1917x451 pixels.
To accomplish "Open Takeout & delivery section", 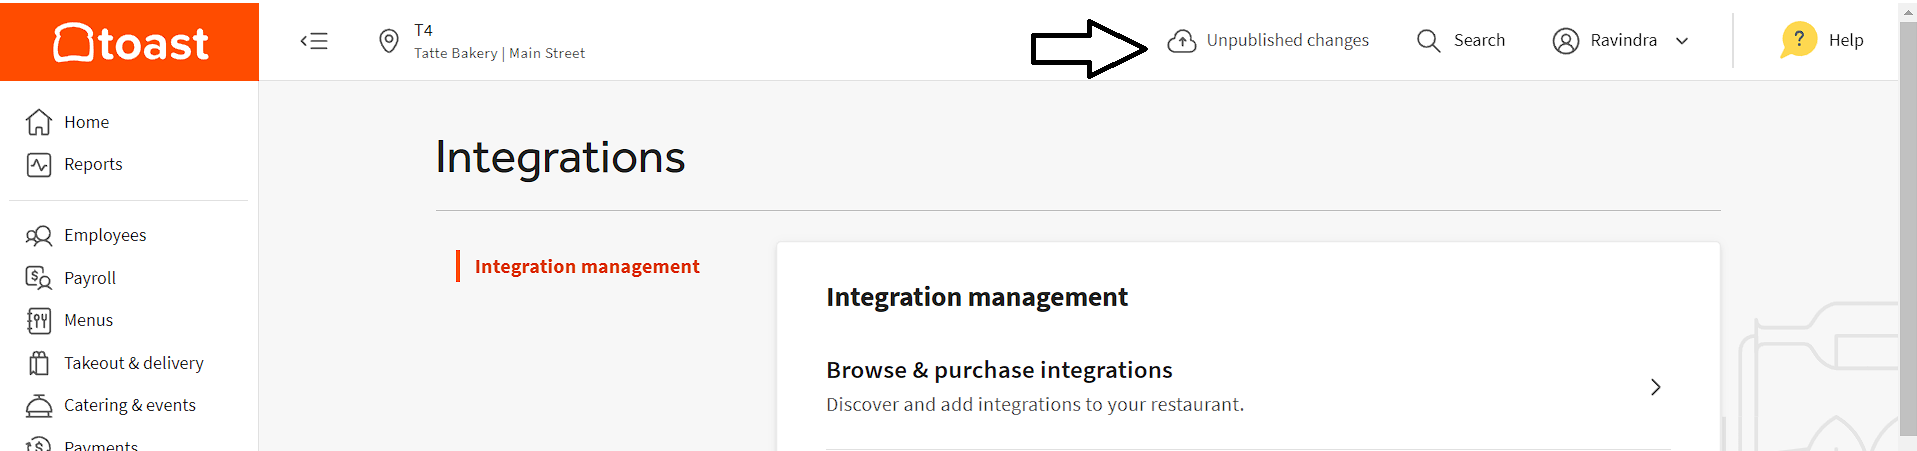I will [x=134, y=363].
